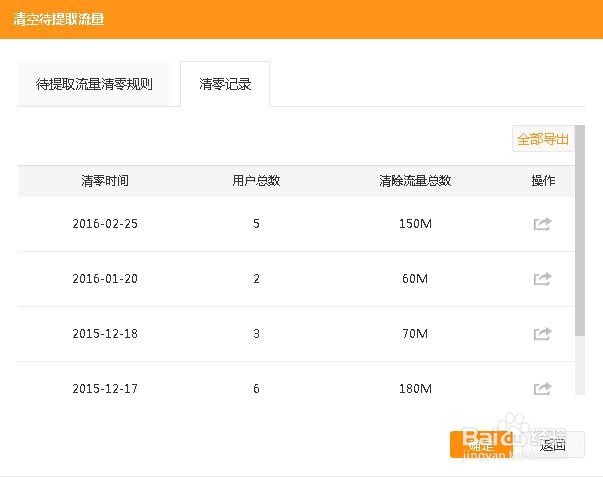Select the date 2016-02-25

coord(105,223)
